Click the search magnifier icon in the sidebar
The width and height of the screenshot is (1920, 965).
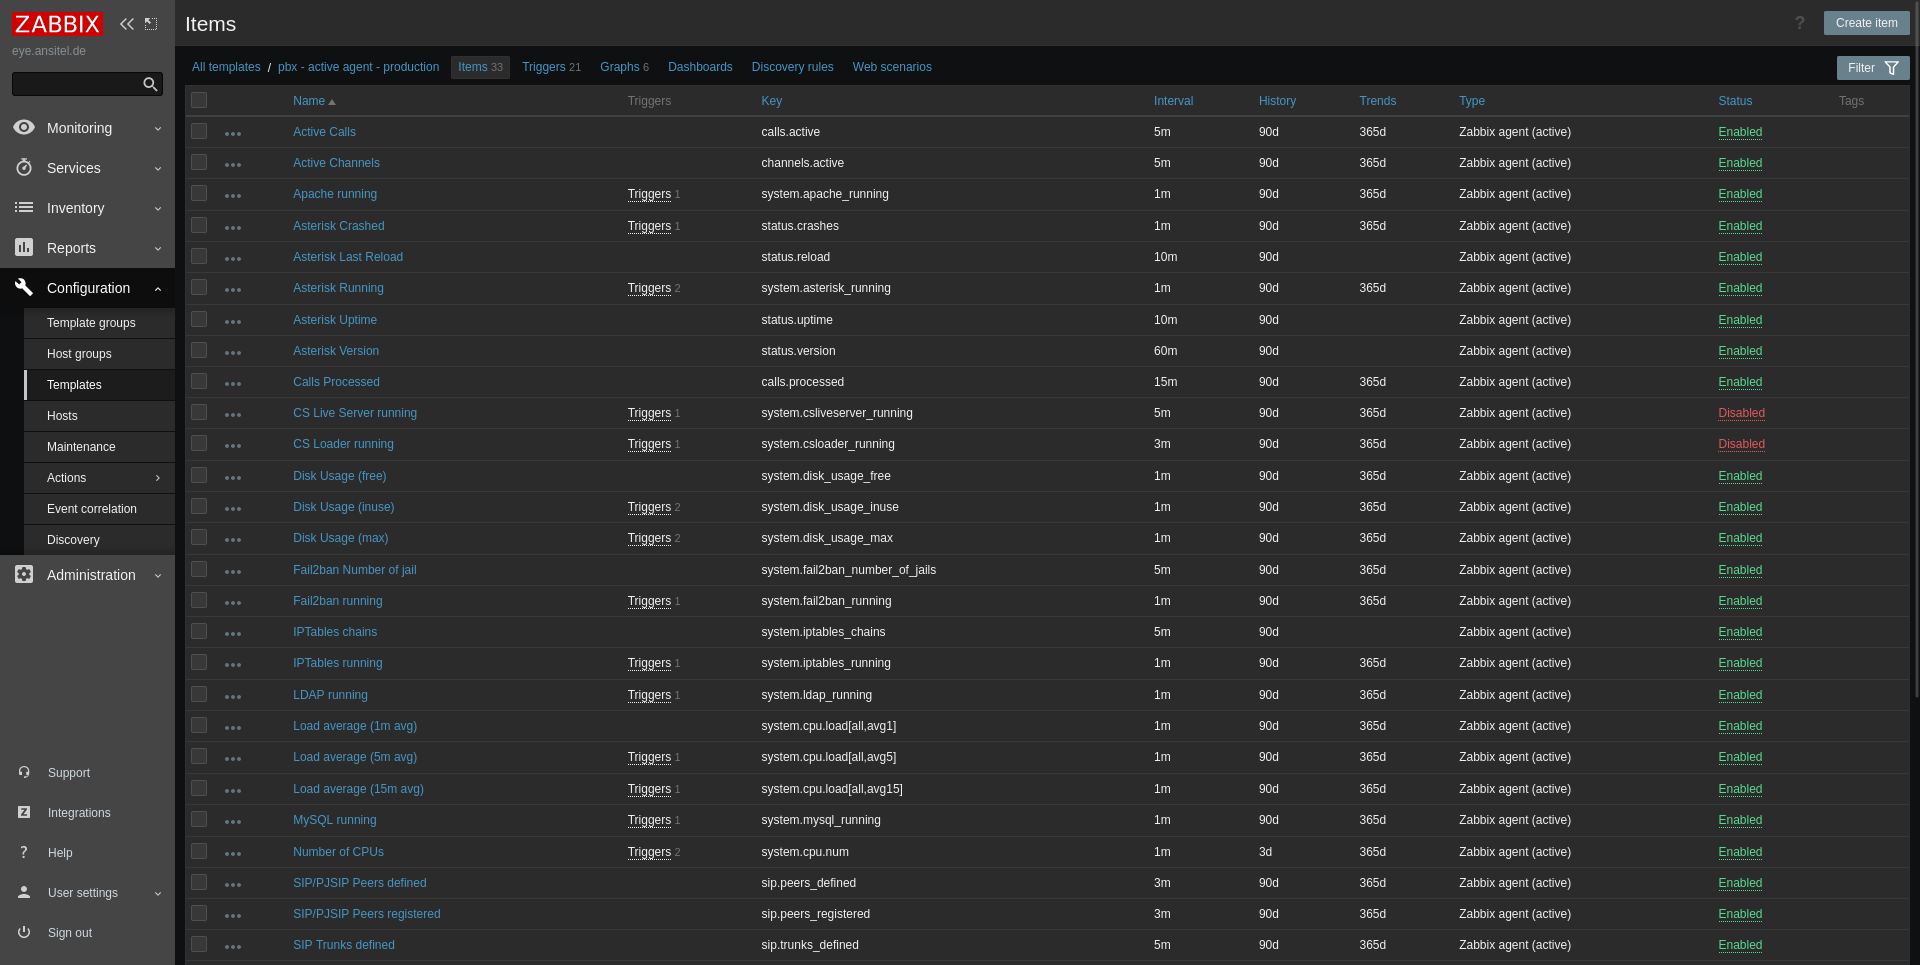[149, 84]
